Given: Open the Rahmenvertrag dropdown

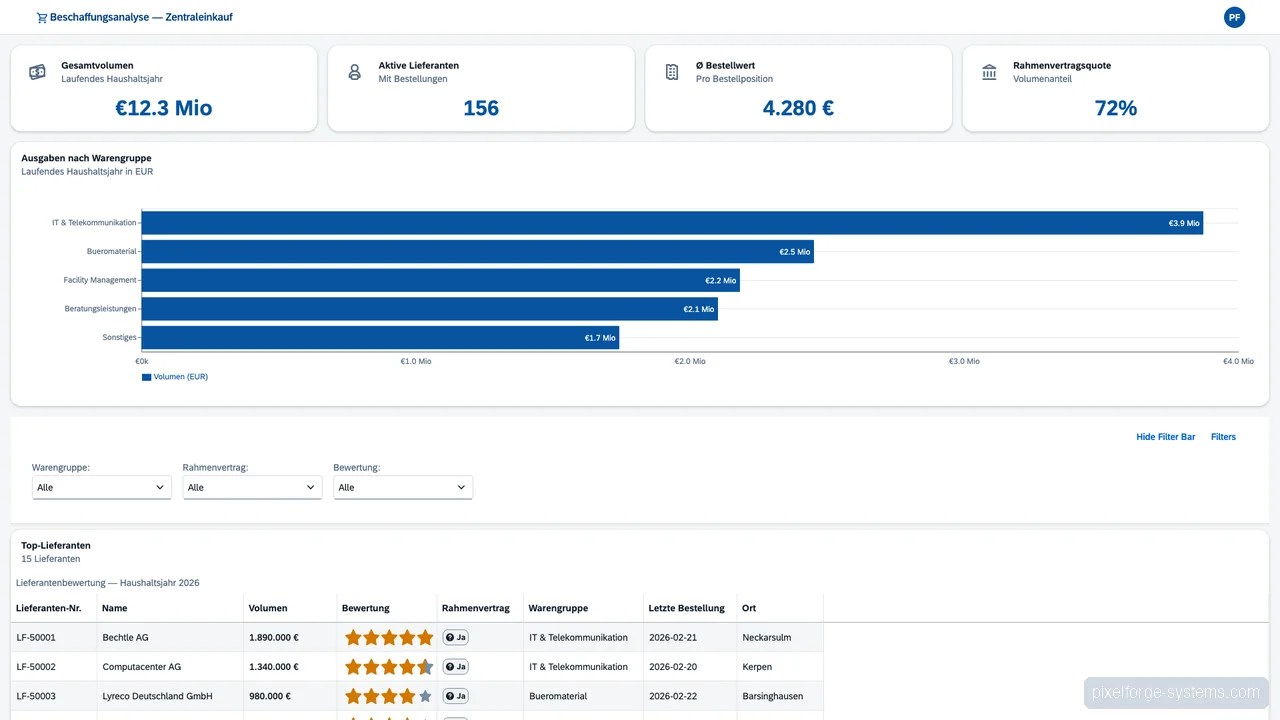Looking at the screenshot, I should [252, 487].
